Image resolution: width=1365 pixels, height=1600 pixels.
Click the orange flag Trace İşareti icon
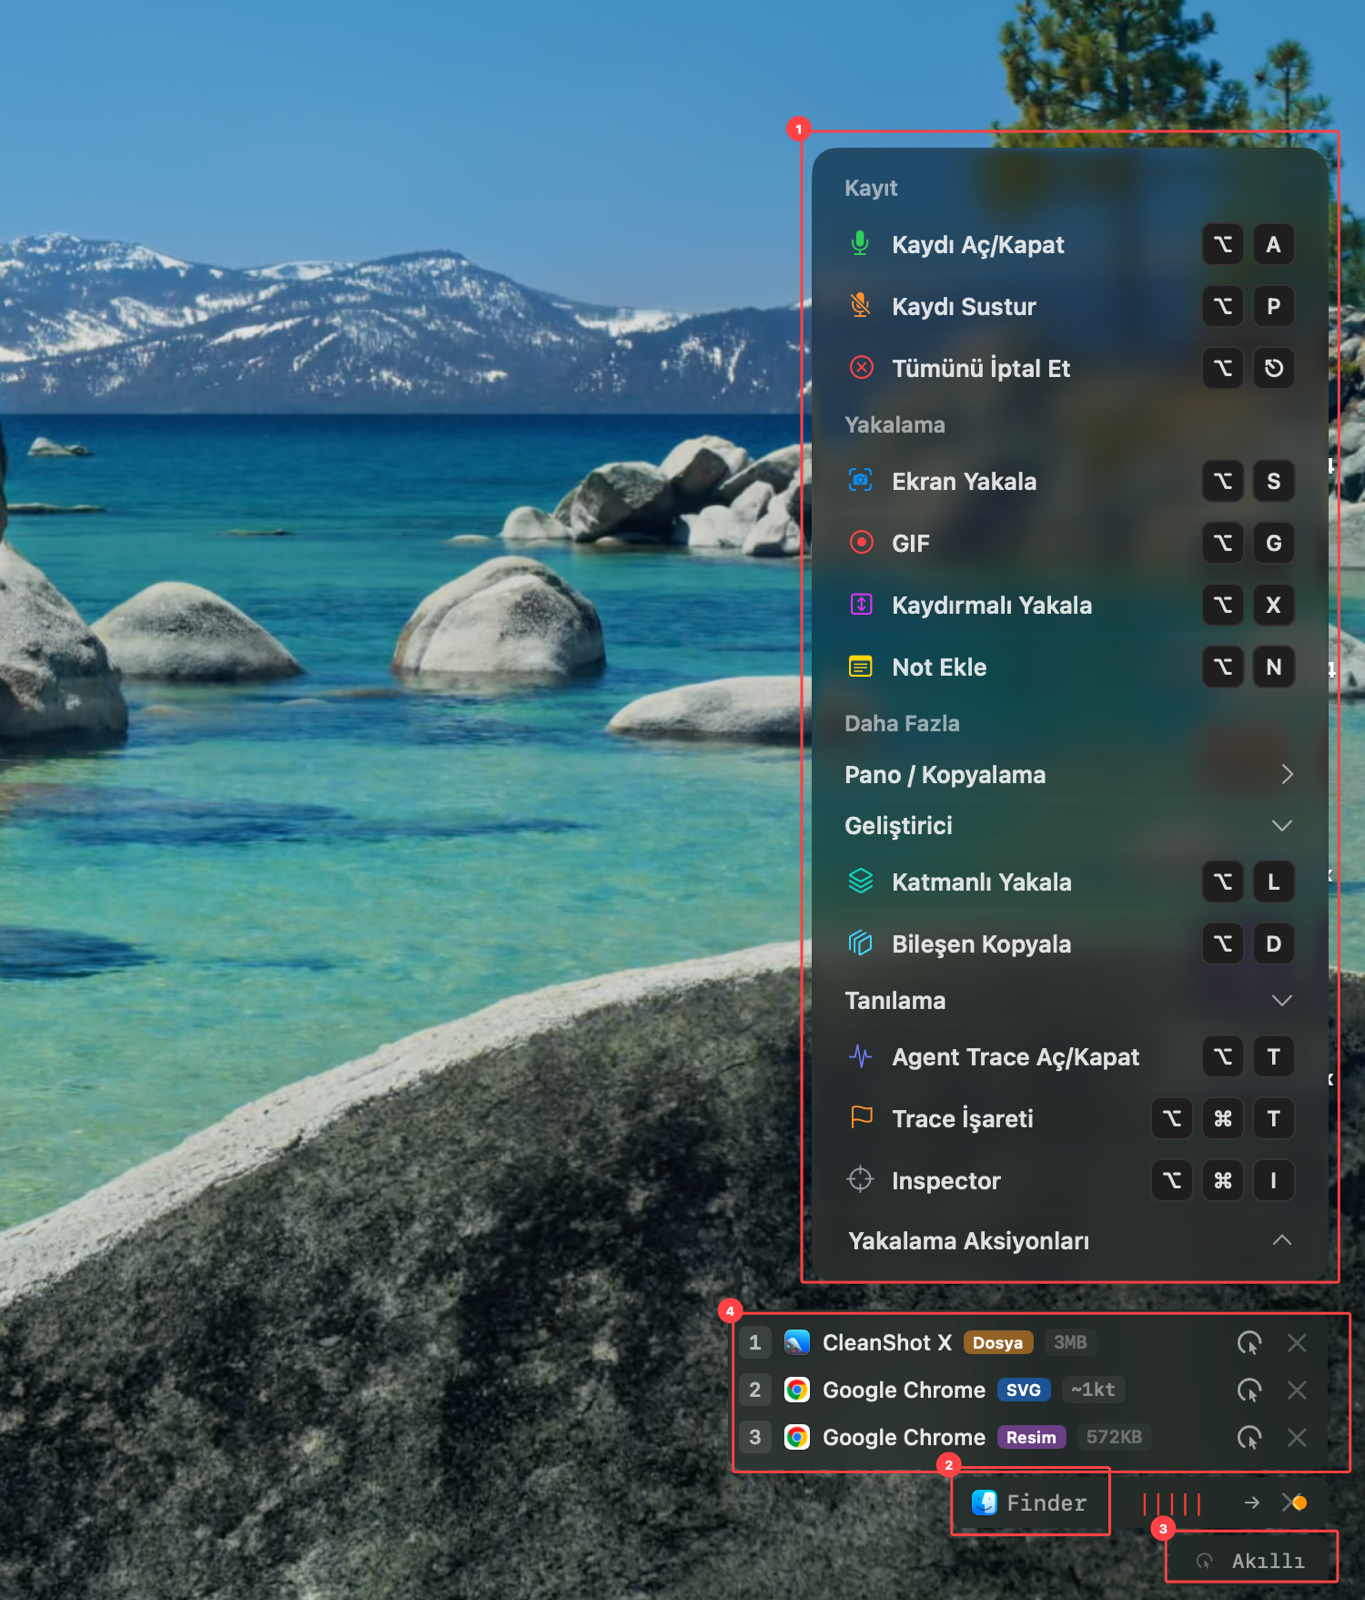[861, 1118]
